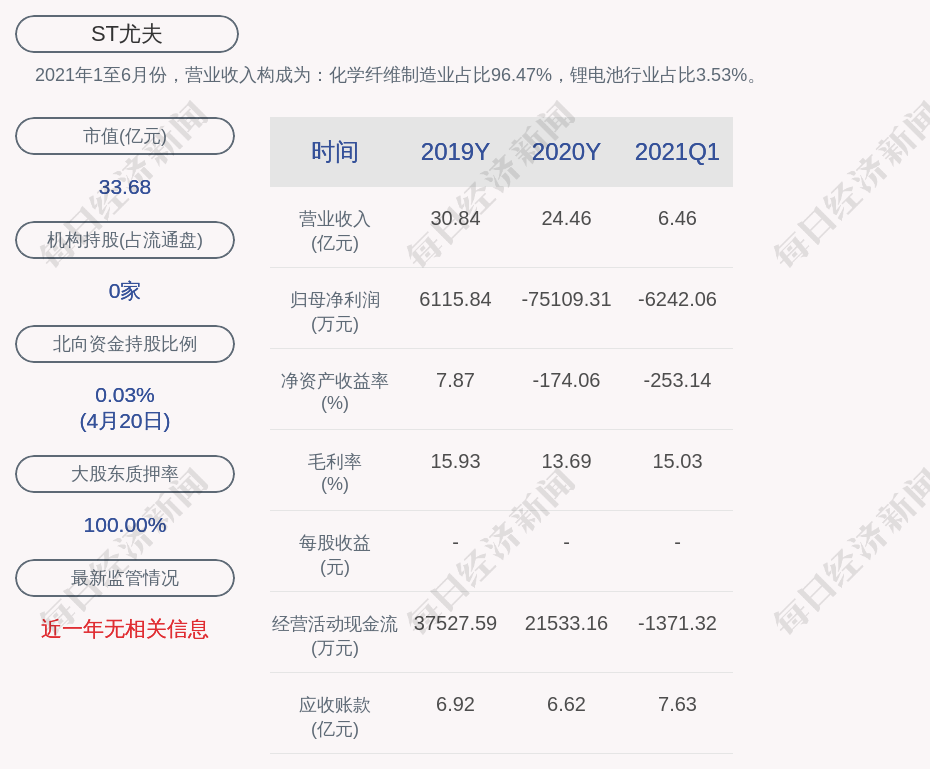This screenshot has height=769, width=930.
Task: Click the 7.63 receivables cell
Action: click(677, 704)
